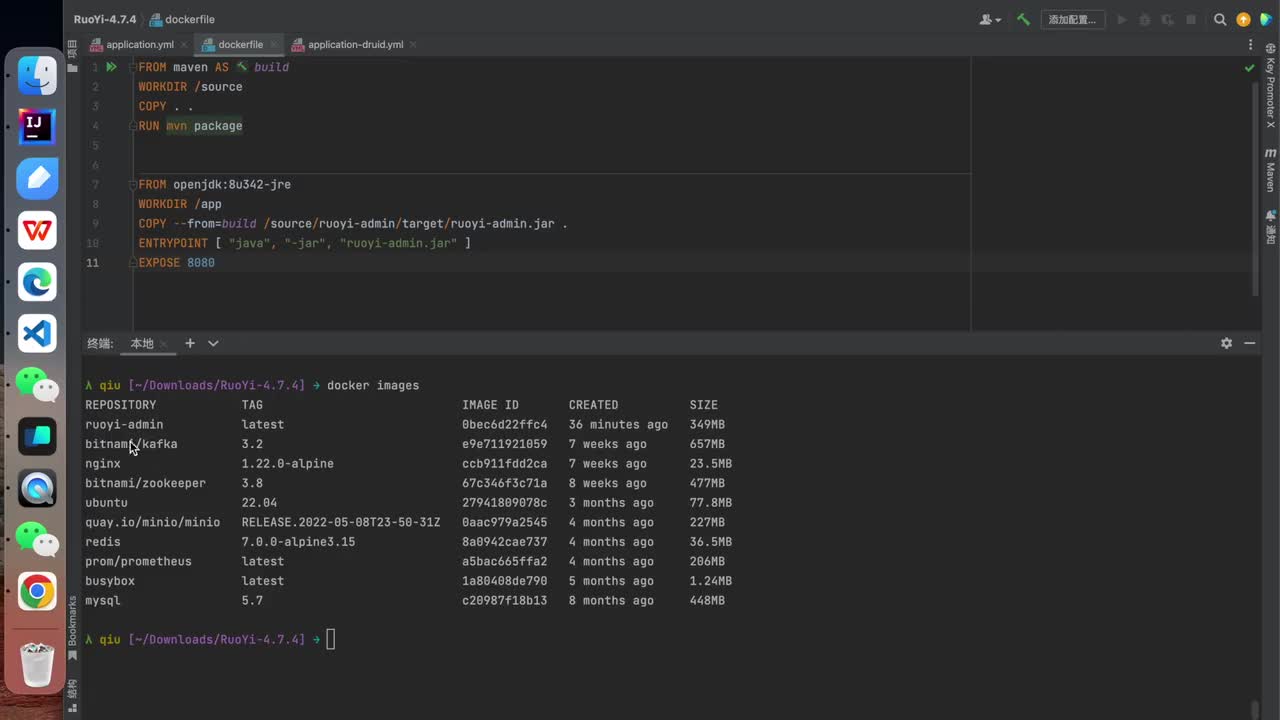Click the 'mysql' repository row
The width and height of the screenshot is (1280, 720).
point(102,601)
